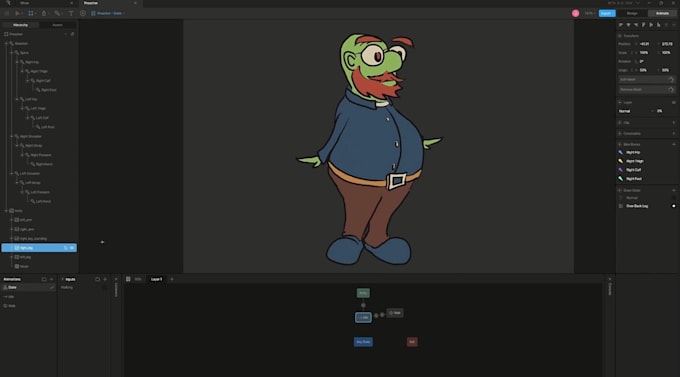Select the Walk state node in graph
The height and width of the screenshot is (377, 680).
pyautogui.click(x=395, y=313)
